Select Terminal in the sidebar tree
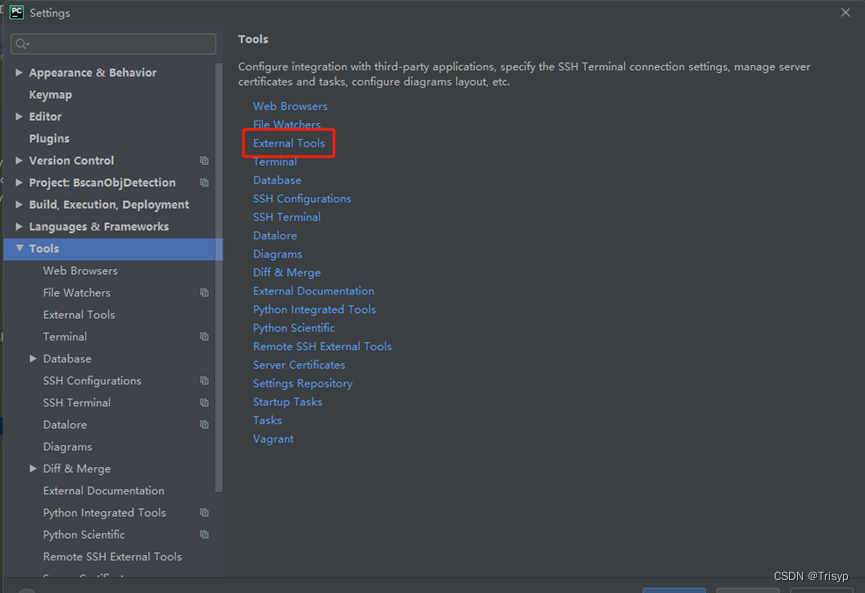The image size is (865, 593). (x=65, y=337)
